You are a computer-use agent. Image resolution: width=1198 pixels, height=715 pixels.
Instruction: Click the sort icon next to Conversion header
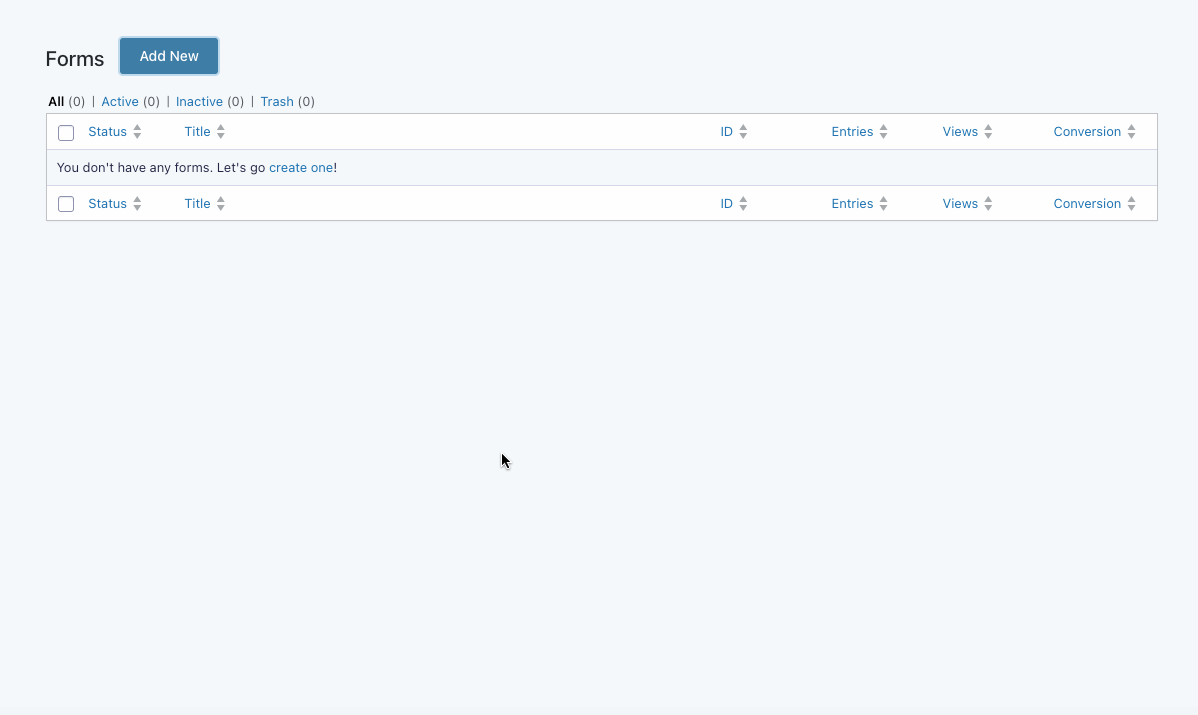pos(1132,131)
